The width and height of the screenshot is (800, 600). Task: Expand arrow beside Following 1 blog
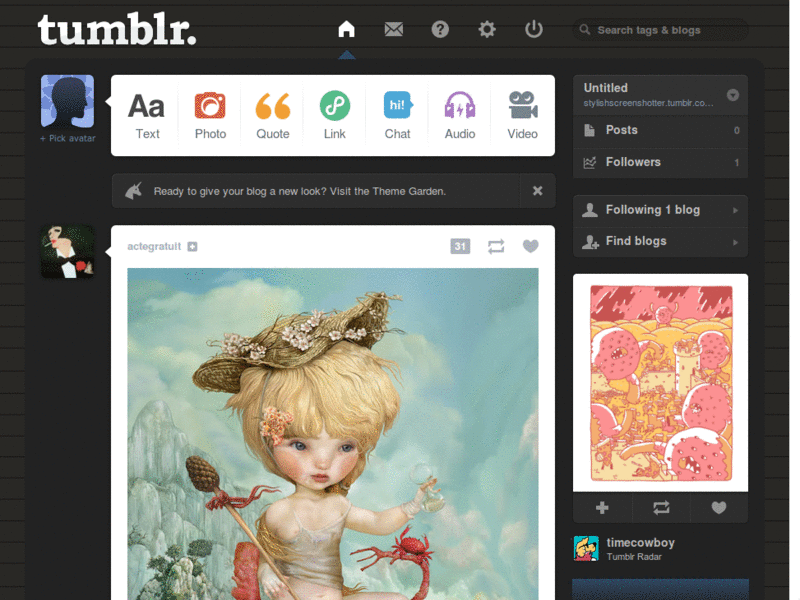(x=735, y=210)
